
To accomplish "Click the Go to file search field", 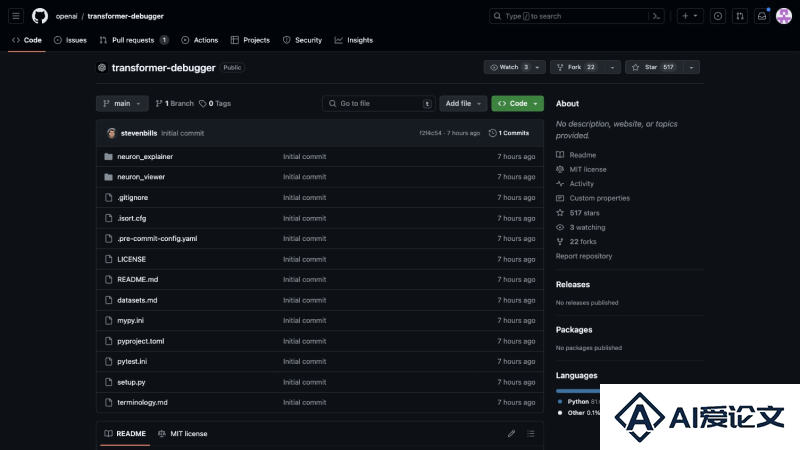I will coord(379,104).
